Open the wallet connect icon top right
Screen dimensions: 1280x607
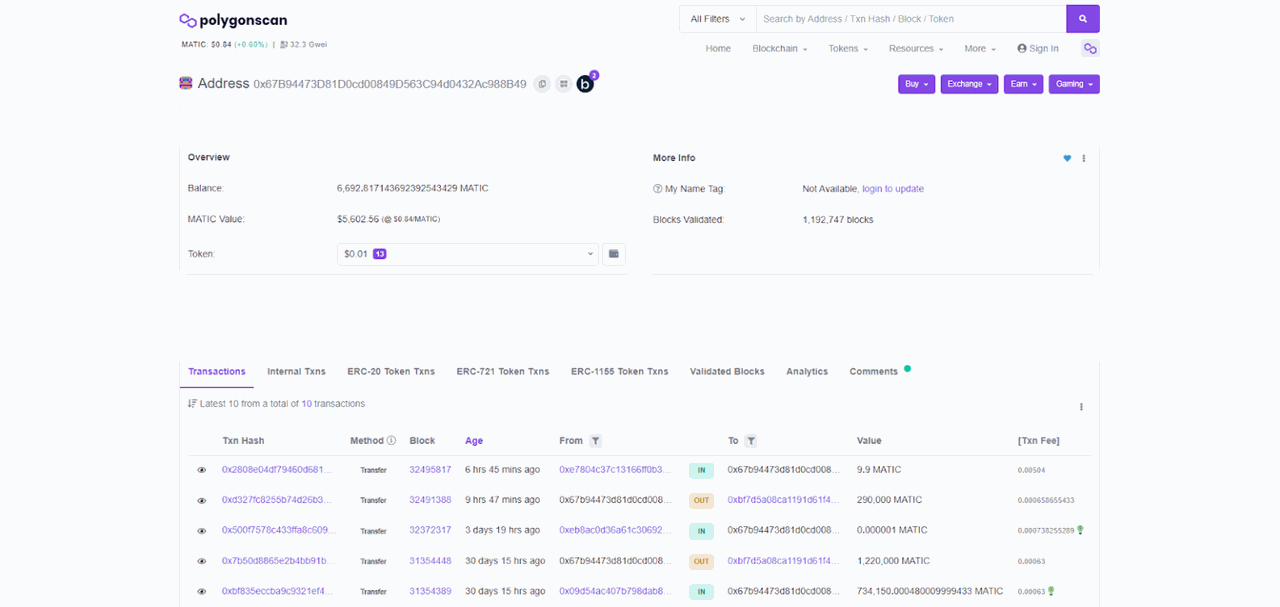tap(1090, 48)
